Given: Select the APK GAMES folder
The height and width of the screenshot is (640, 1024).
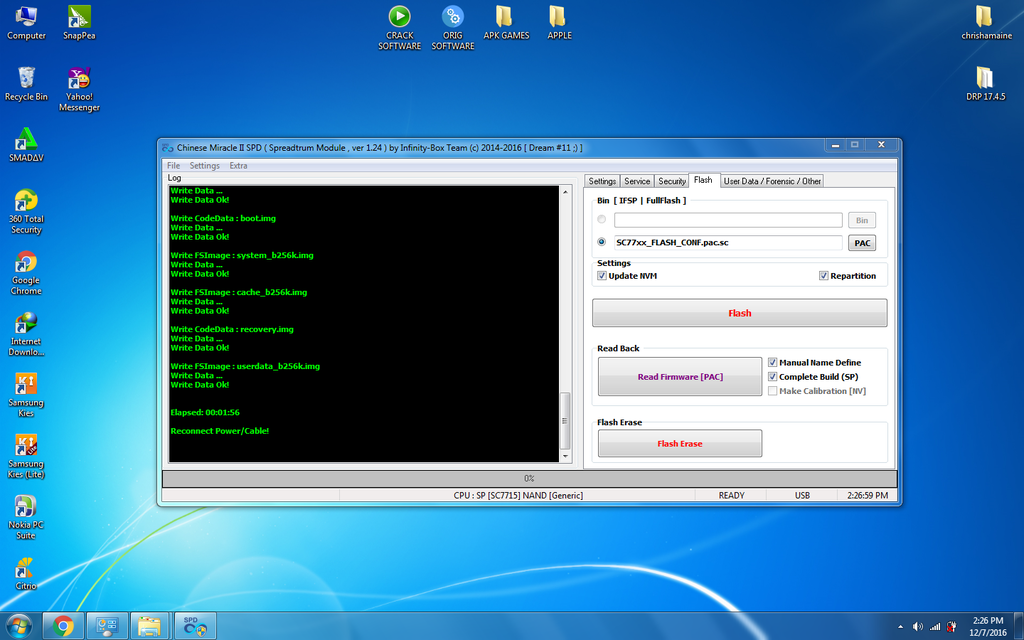Looking at the screenshot, I should [506, 23].
